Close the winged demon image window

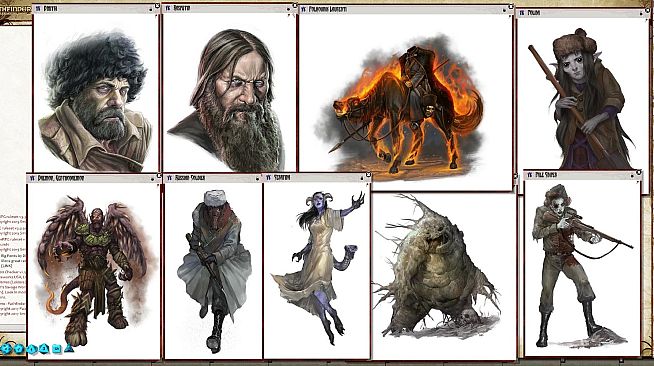coord(159,175)
